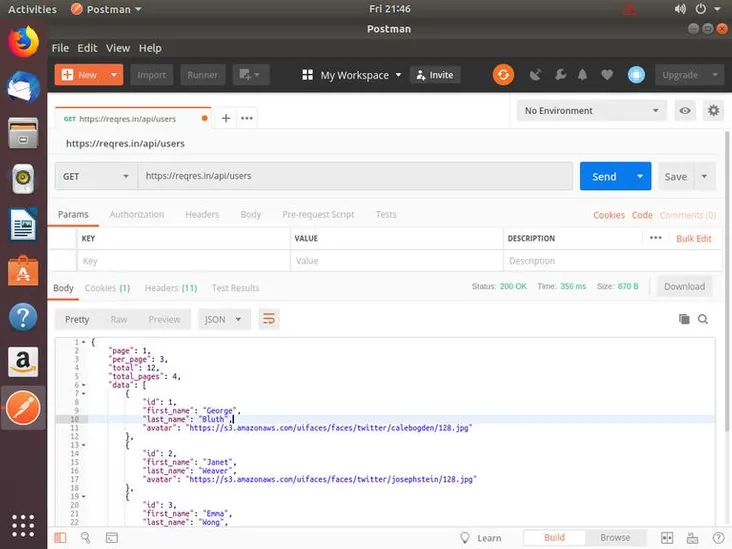Click the Send button
The width and height of the screenshot is (732, 549).
click(605, 176)
